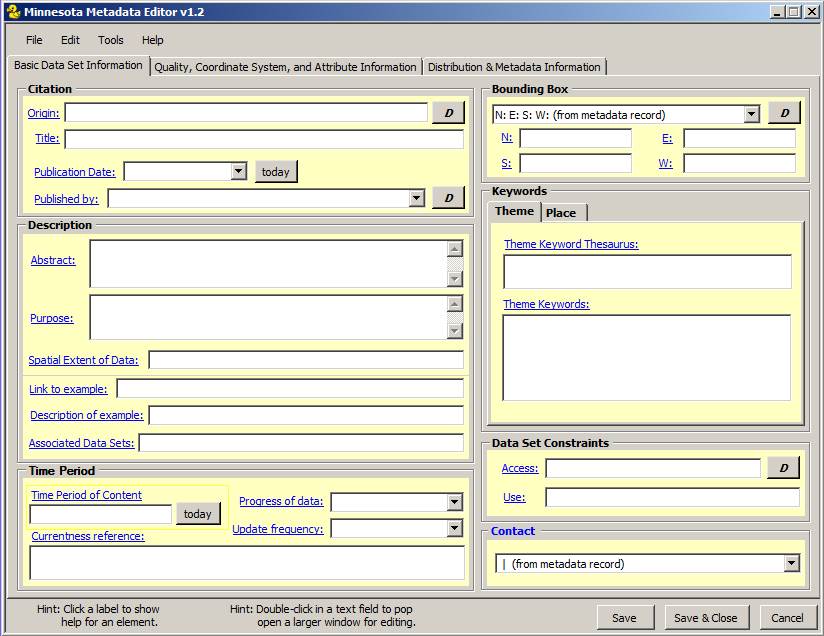
Task: Click the Time Period of Content link
Action: click(x=87, y=495)
